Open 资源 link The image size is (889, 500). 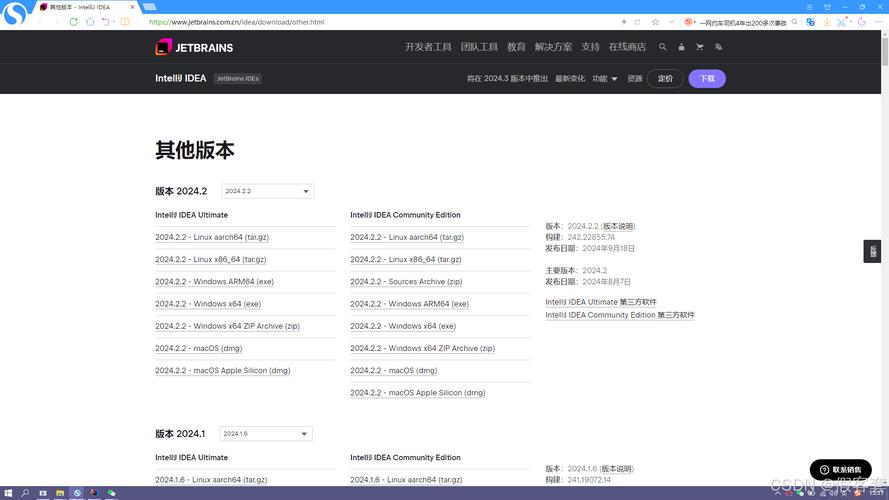(x=634, y=79)
